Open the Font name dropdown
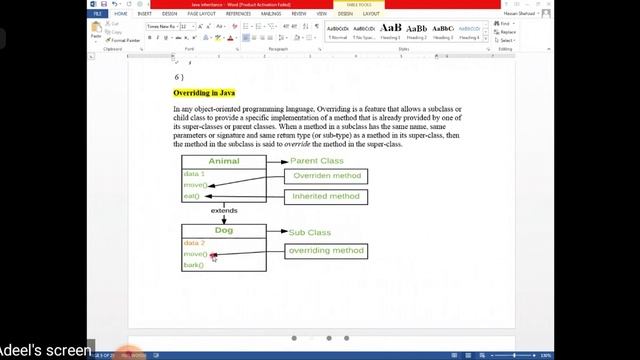Screen dimensions: 640x360 point(178,27)
